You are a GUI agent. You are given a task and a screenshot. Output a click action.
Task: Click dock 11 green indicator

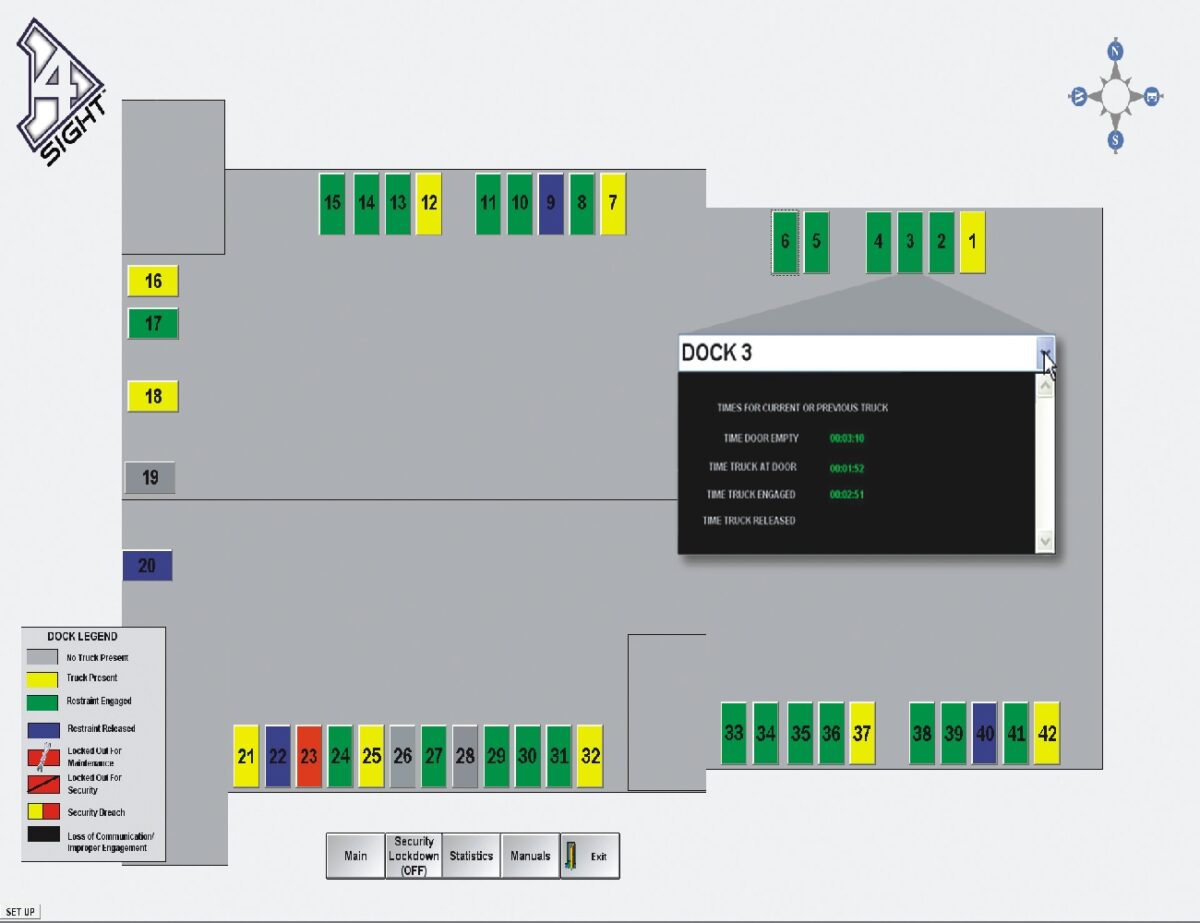488,204
